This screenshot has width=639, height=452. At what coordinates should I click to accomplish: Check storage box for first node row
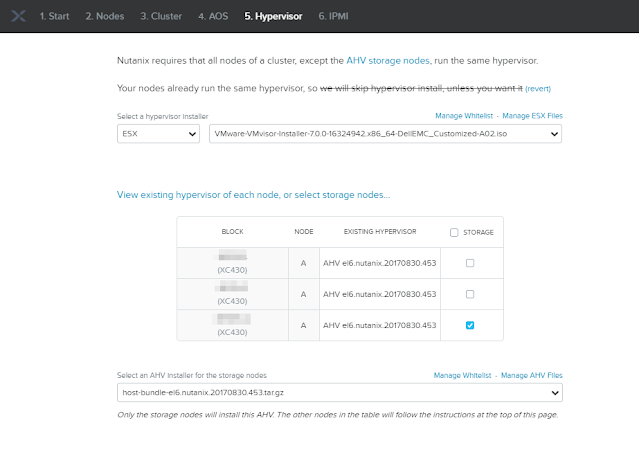coord(470,264)
